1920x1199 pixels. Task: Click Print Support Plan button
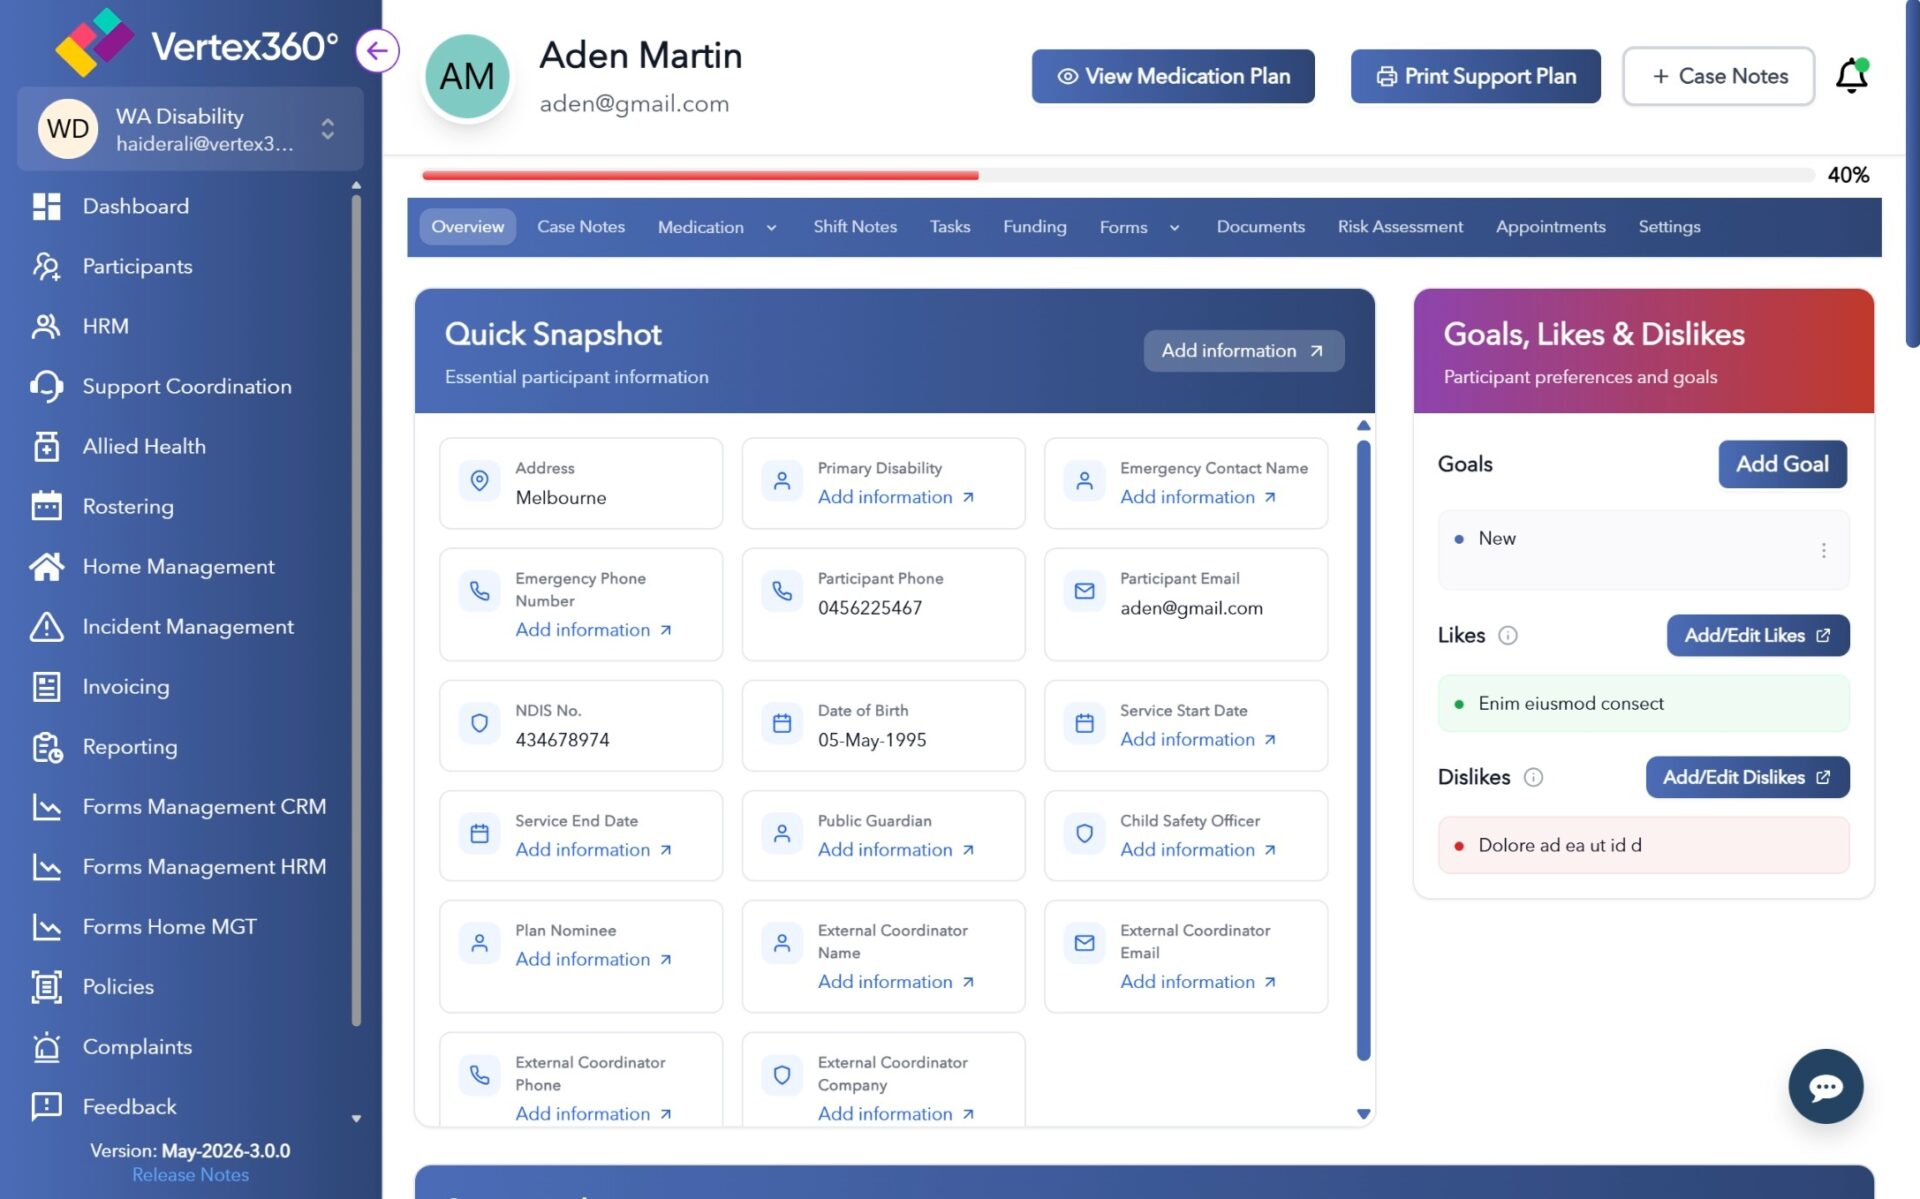click(x=1475, y=76)
